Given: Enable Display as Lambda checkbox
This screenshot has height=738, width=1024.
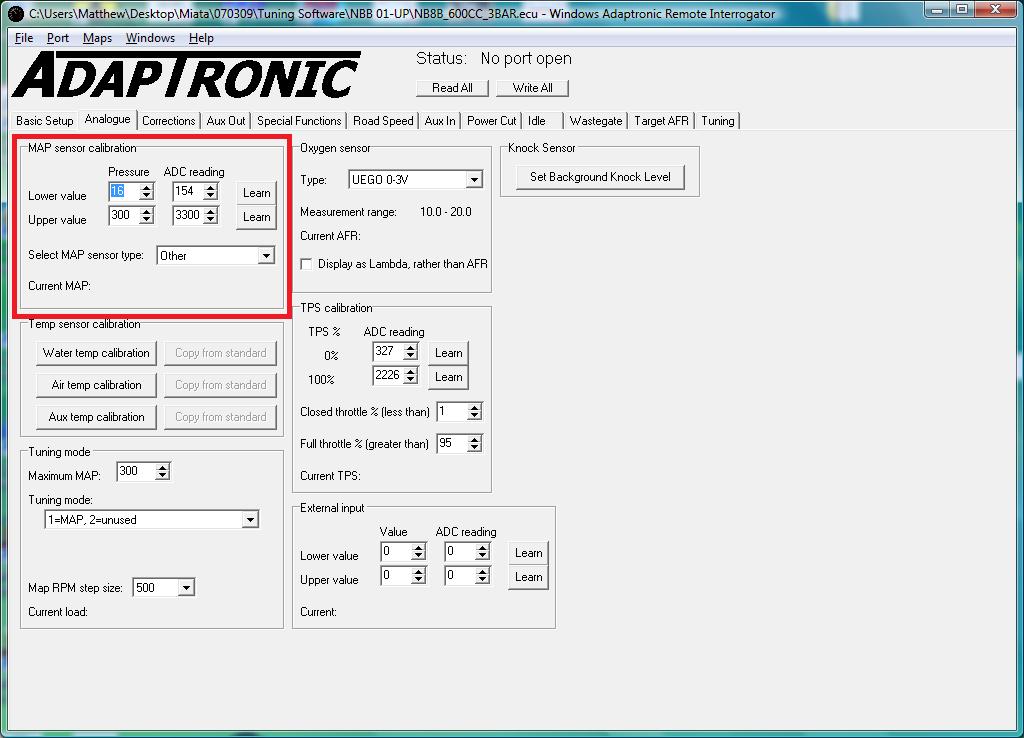Looking at the screenshot, I should pyautogui.click(x=306, y=264).
